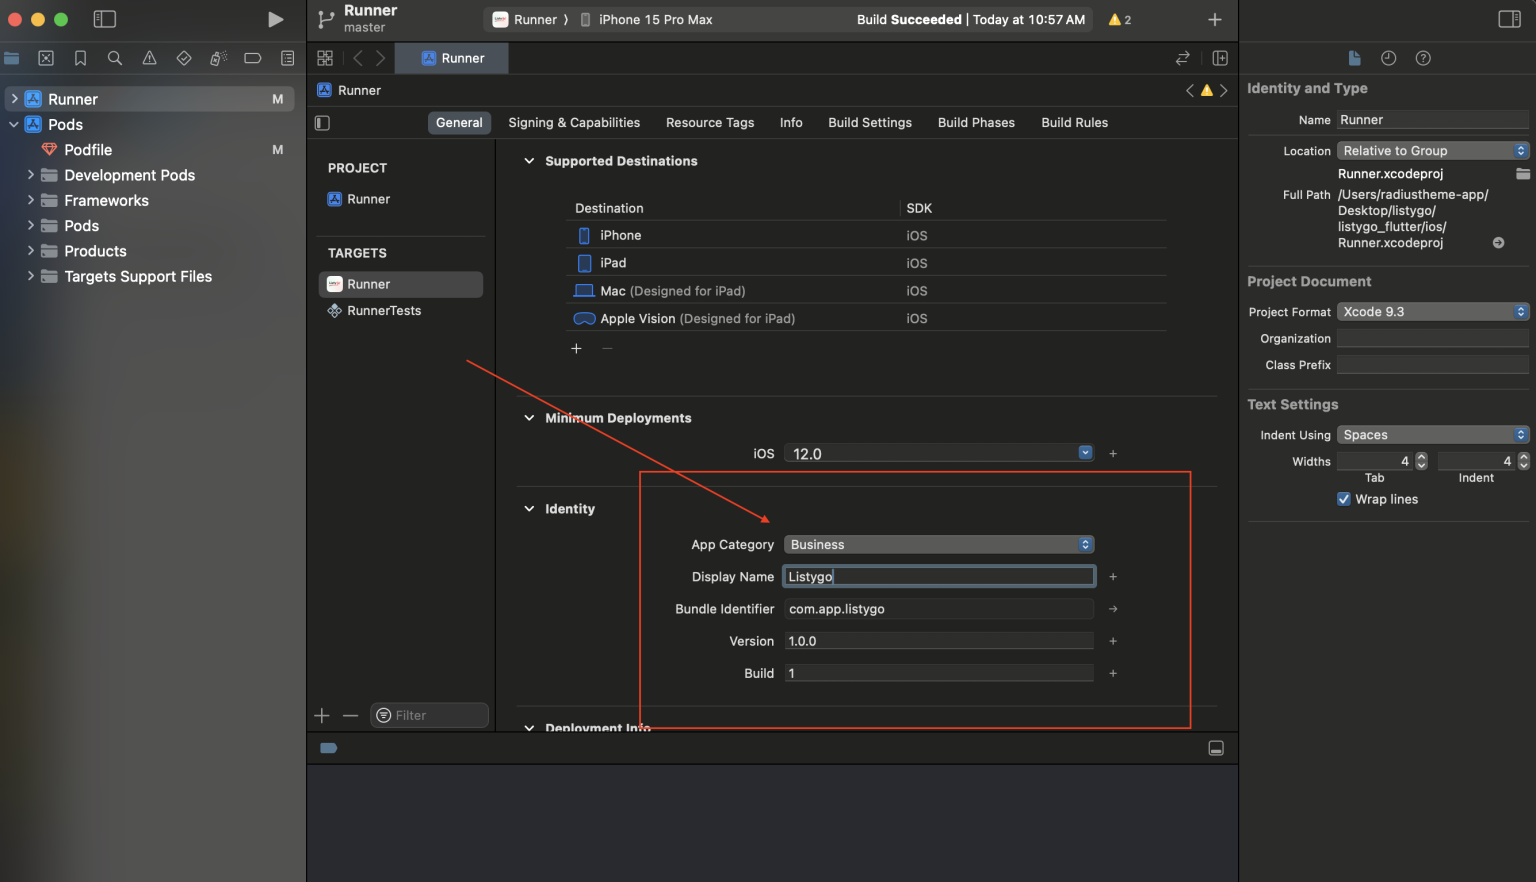Open the Issue navigator warning icon
This screenshot has height=882, width=1536.
(149, 58)
